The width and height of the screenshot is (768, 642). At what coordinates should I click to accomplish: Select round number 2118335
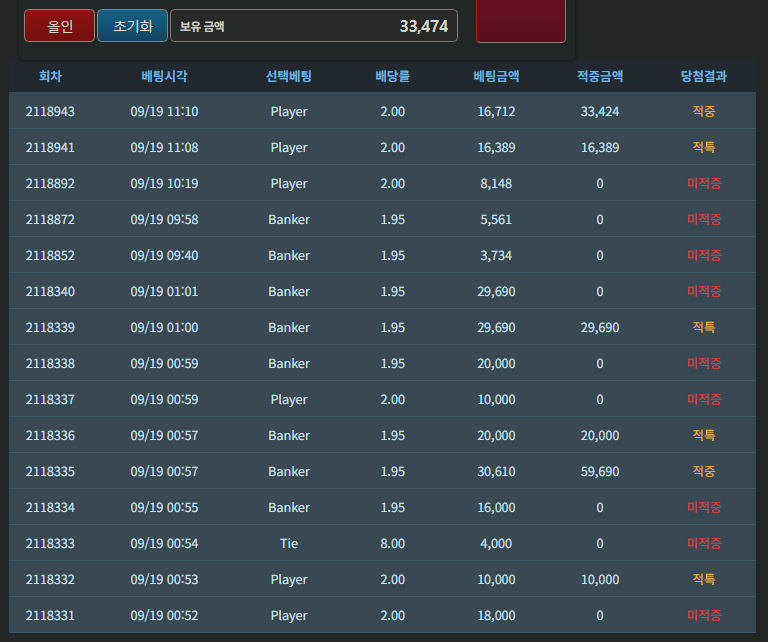(x=50, y=471)
